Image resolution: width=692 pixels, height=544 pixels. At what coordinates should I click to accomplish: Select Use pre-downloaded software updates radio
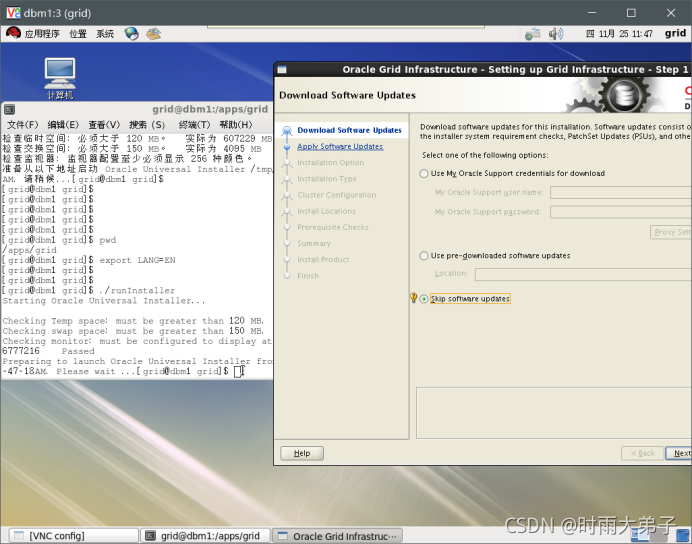click(424, 255)
